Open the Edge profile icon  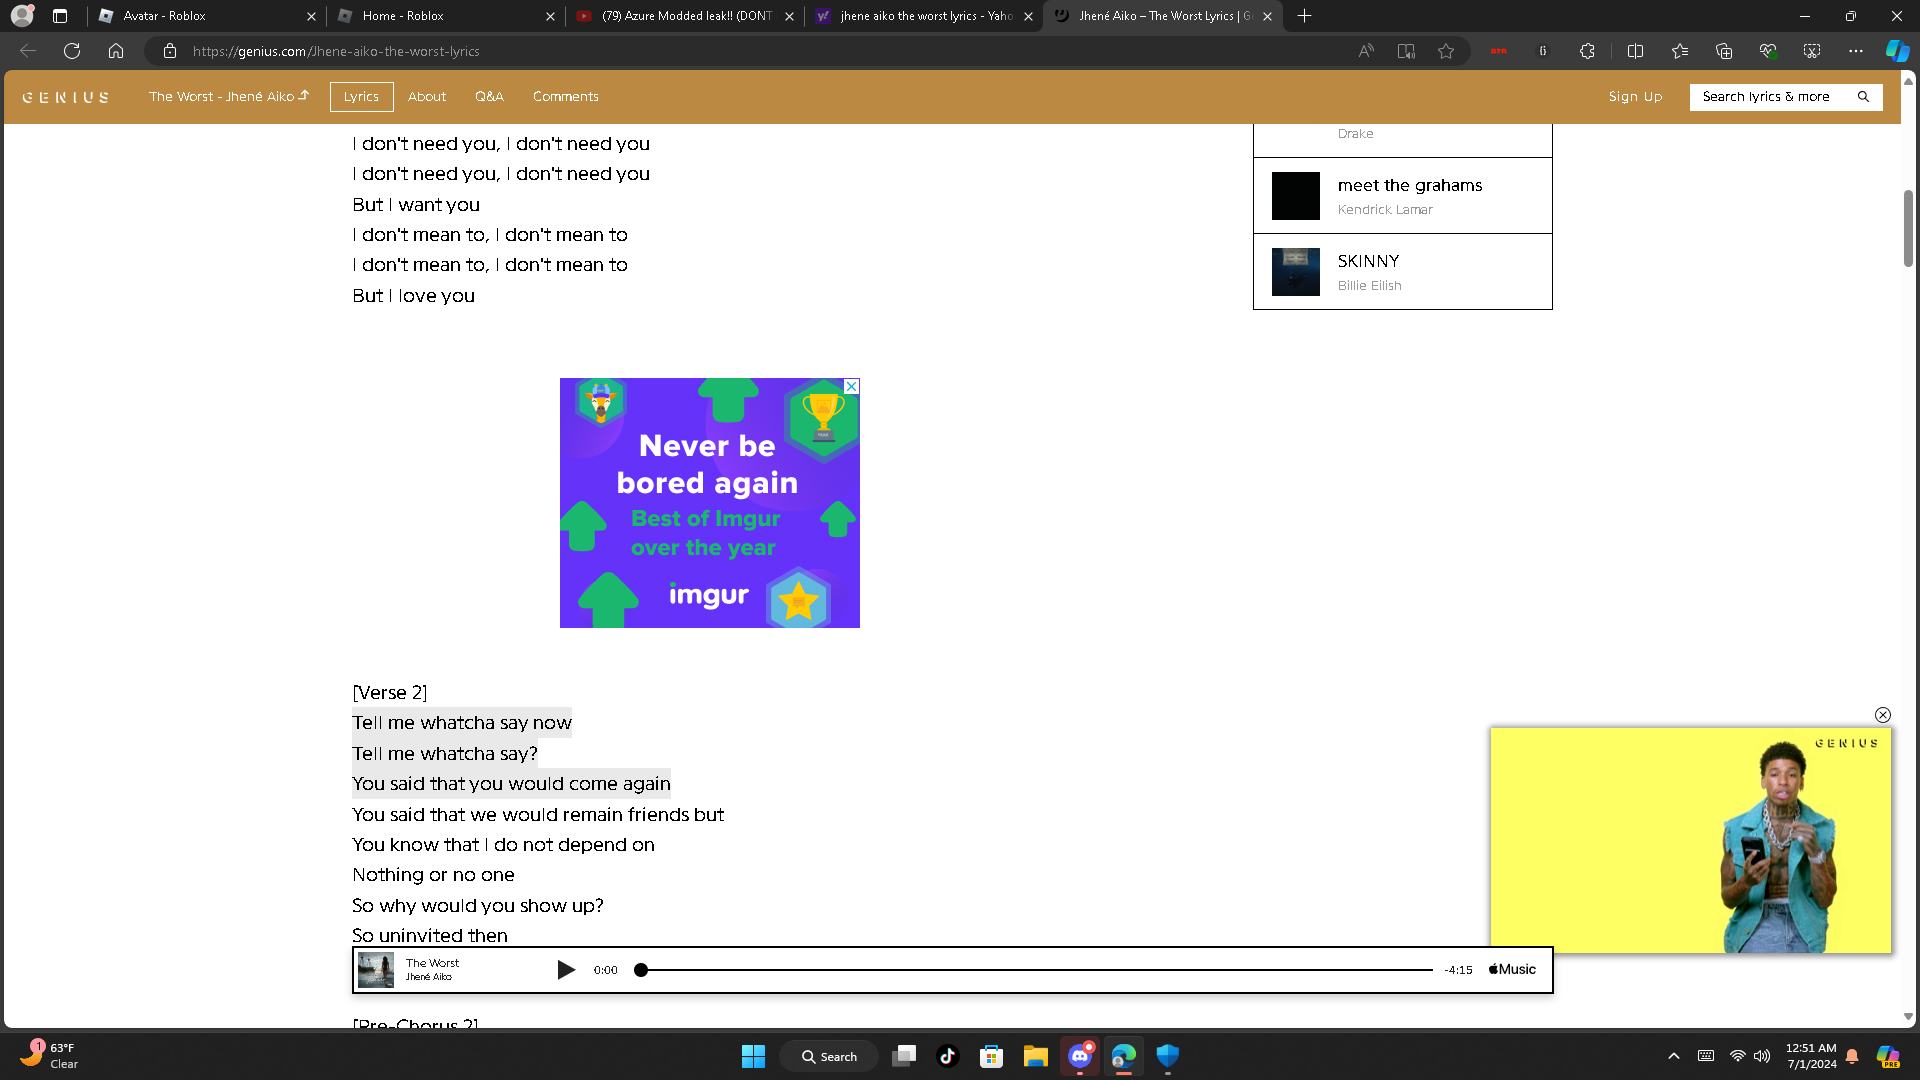22,16
